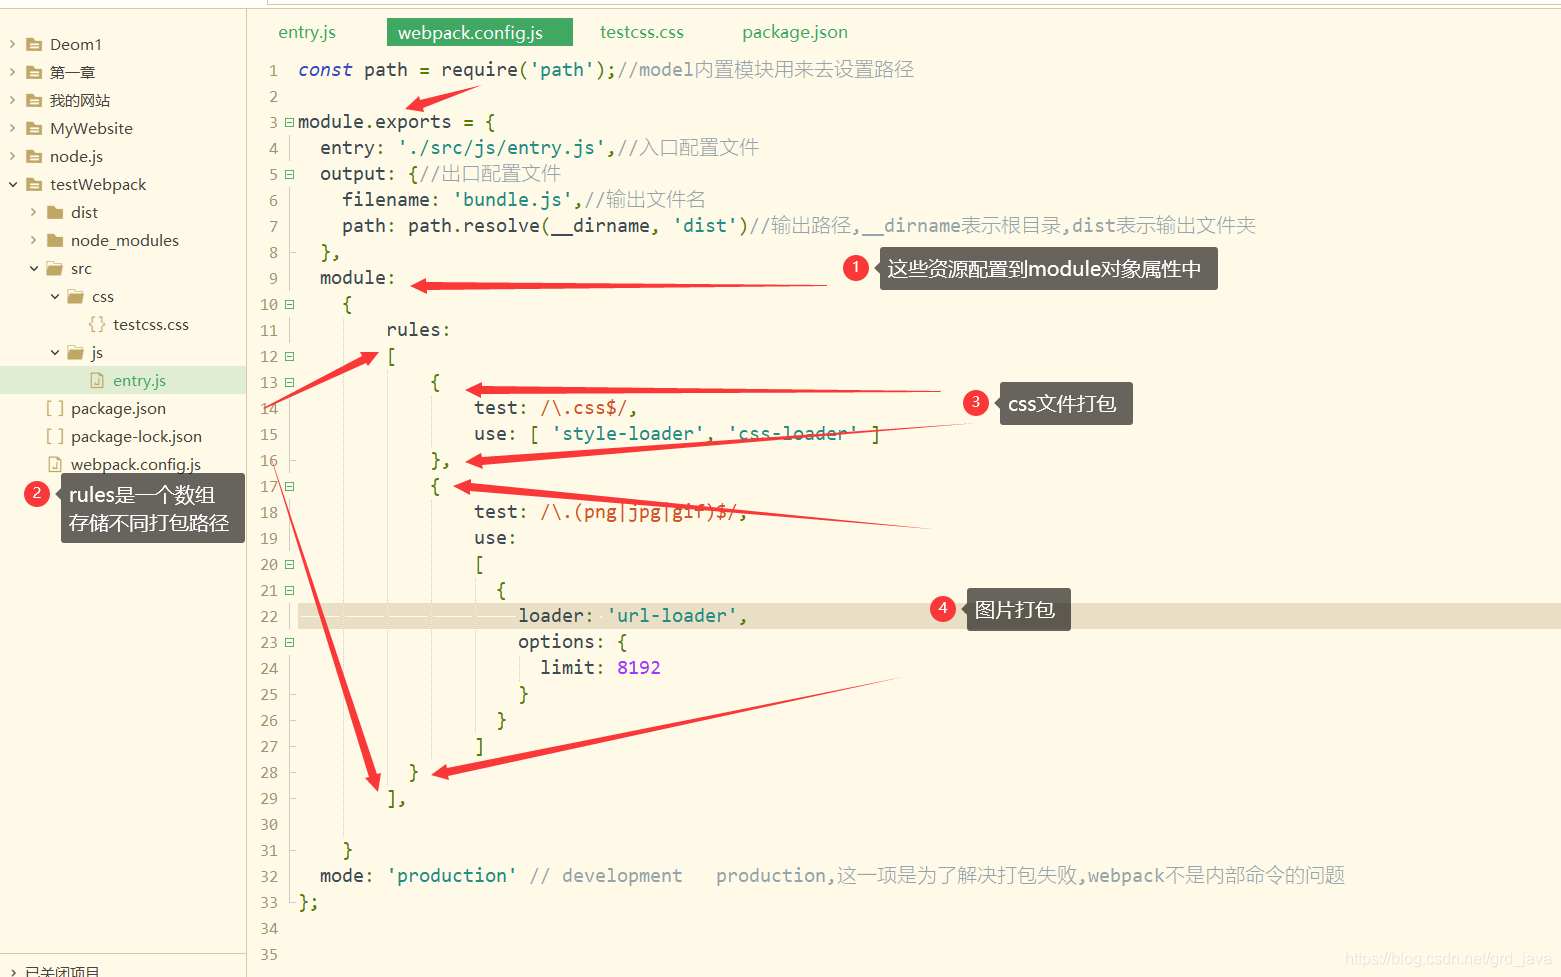Click the const keyword on line 1
This screenshot has height=977, width=1561.
(x=325, y=70)
